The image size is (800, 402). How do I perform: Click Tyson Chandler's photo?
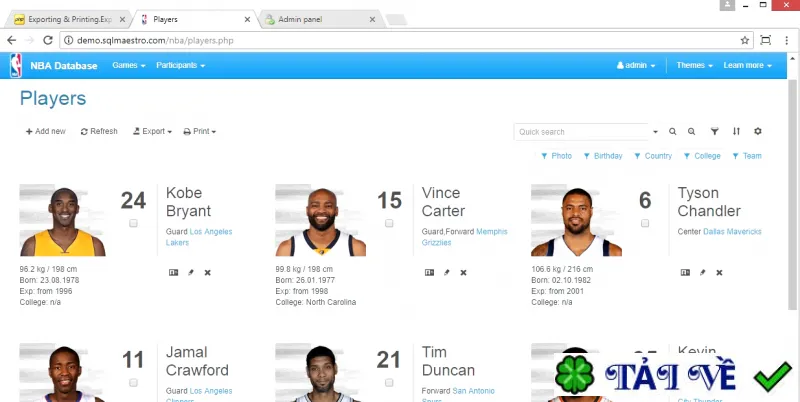[576, 220]
